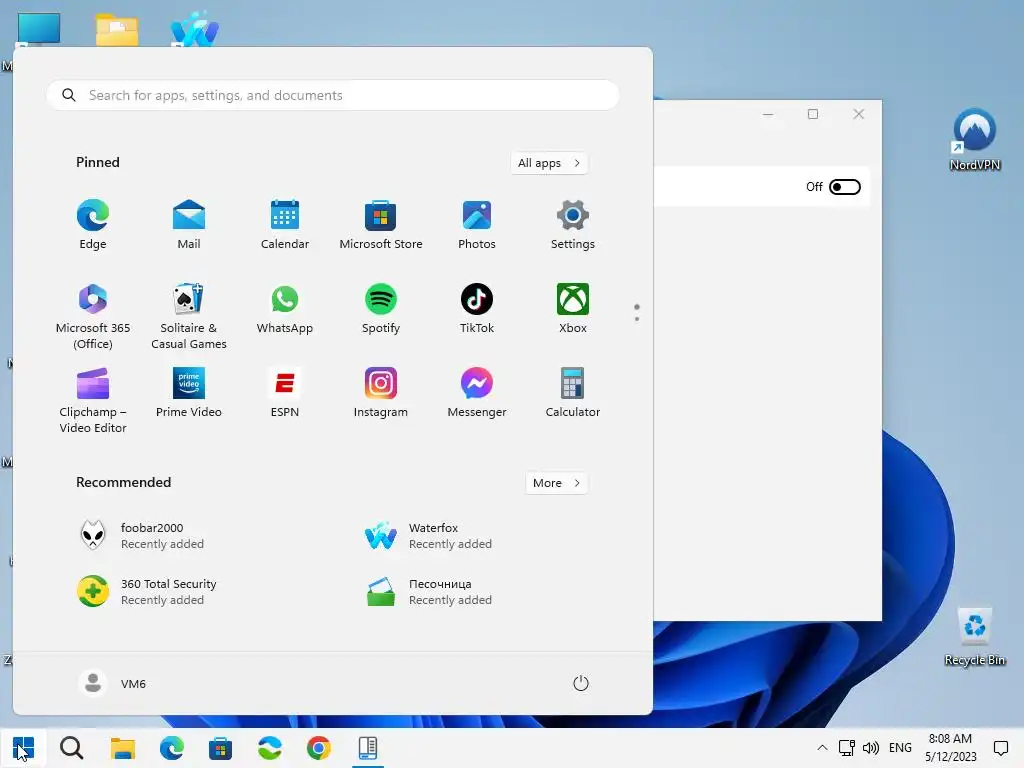Maximize the background window
Viewport: 1024px width, 768px height.
813,114
